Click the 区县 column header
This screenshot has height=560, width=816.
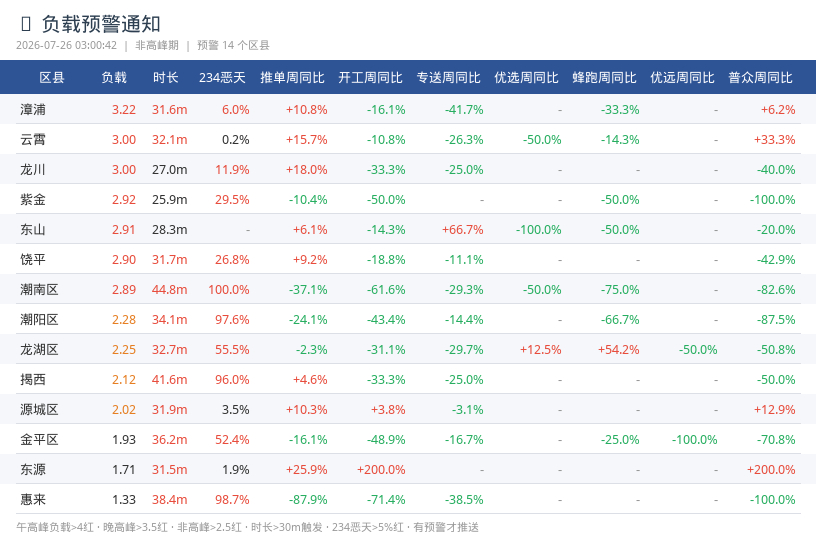click(x=52, y=78)
